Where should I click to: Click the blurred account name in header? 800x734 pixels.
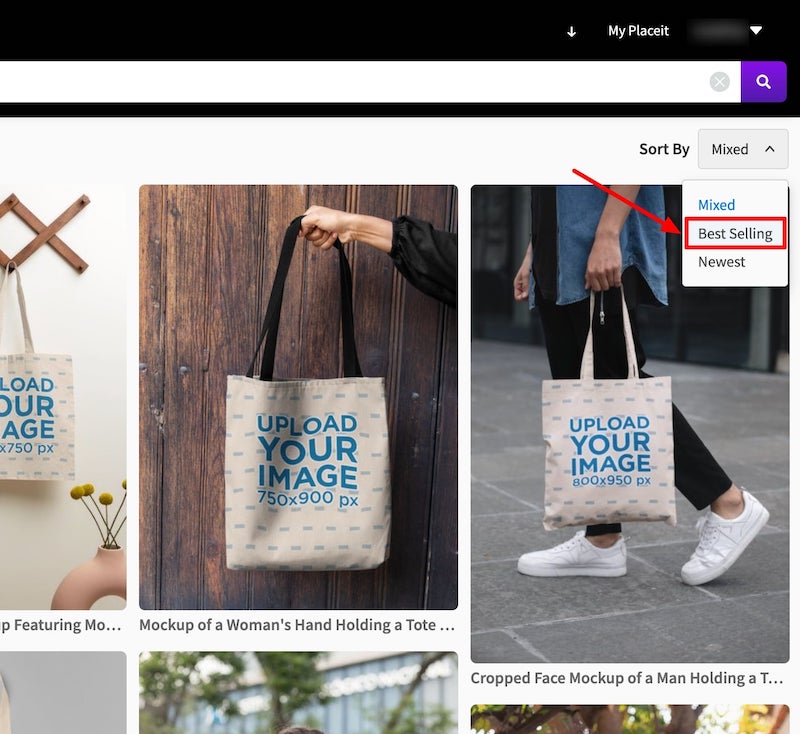pyautogui.click(x=715, y=31)
